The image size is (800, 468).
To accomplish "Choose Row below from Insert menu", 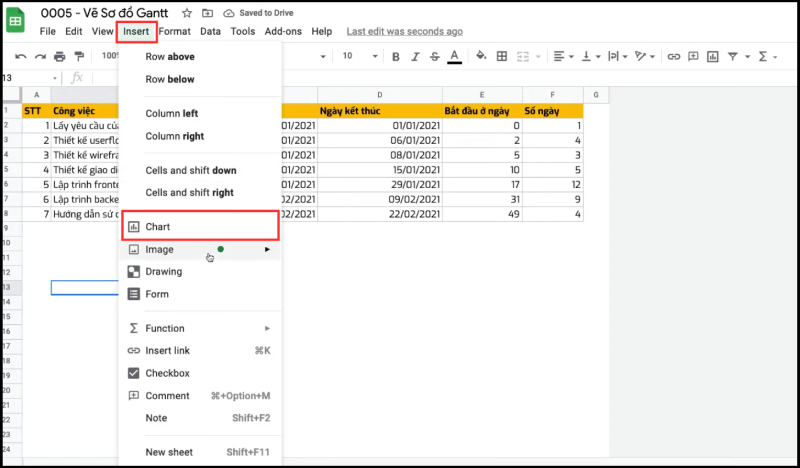I will [200, 79].
